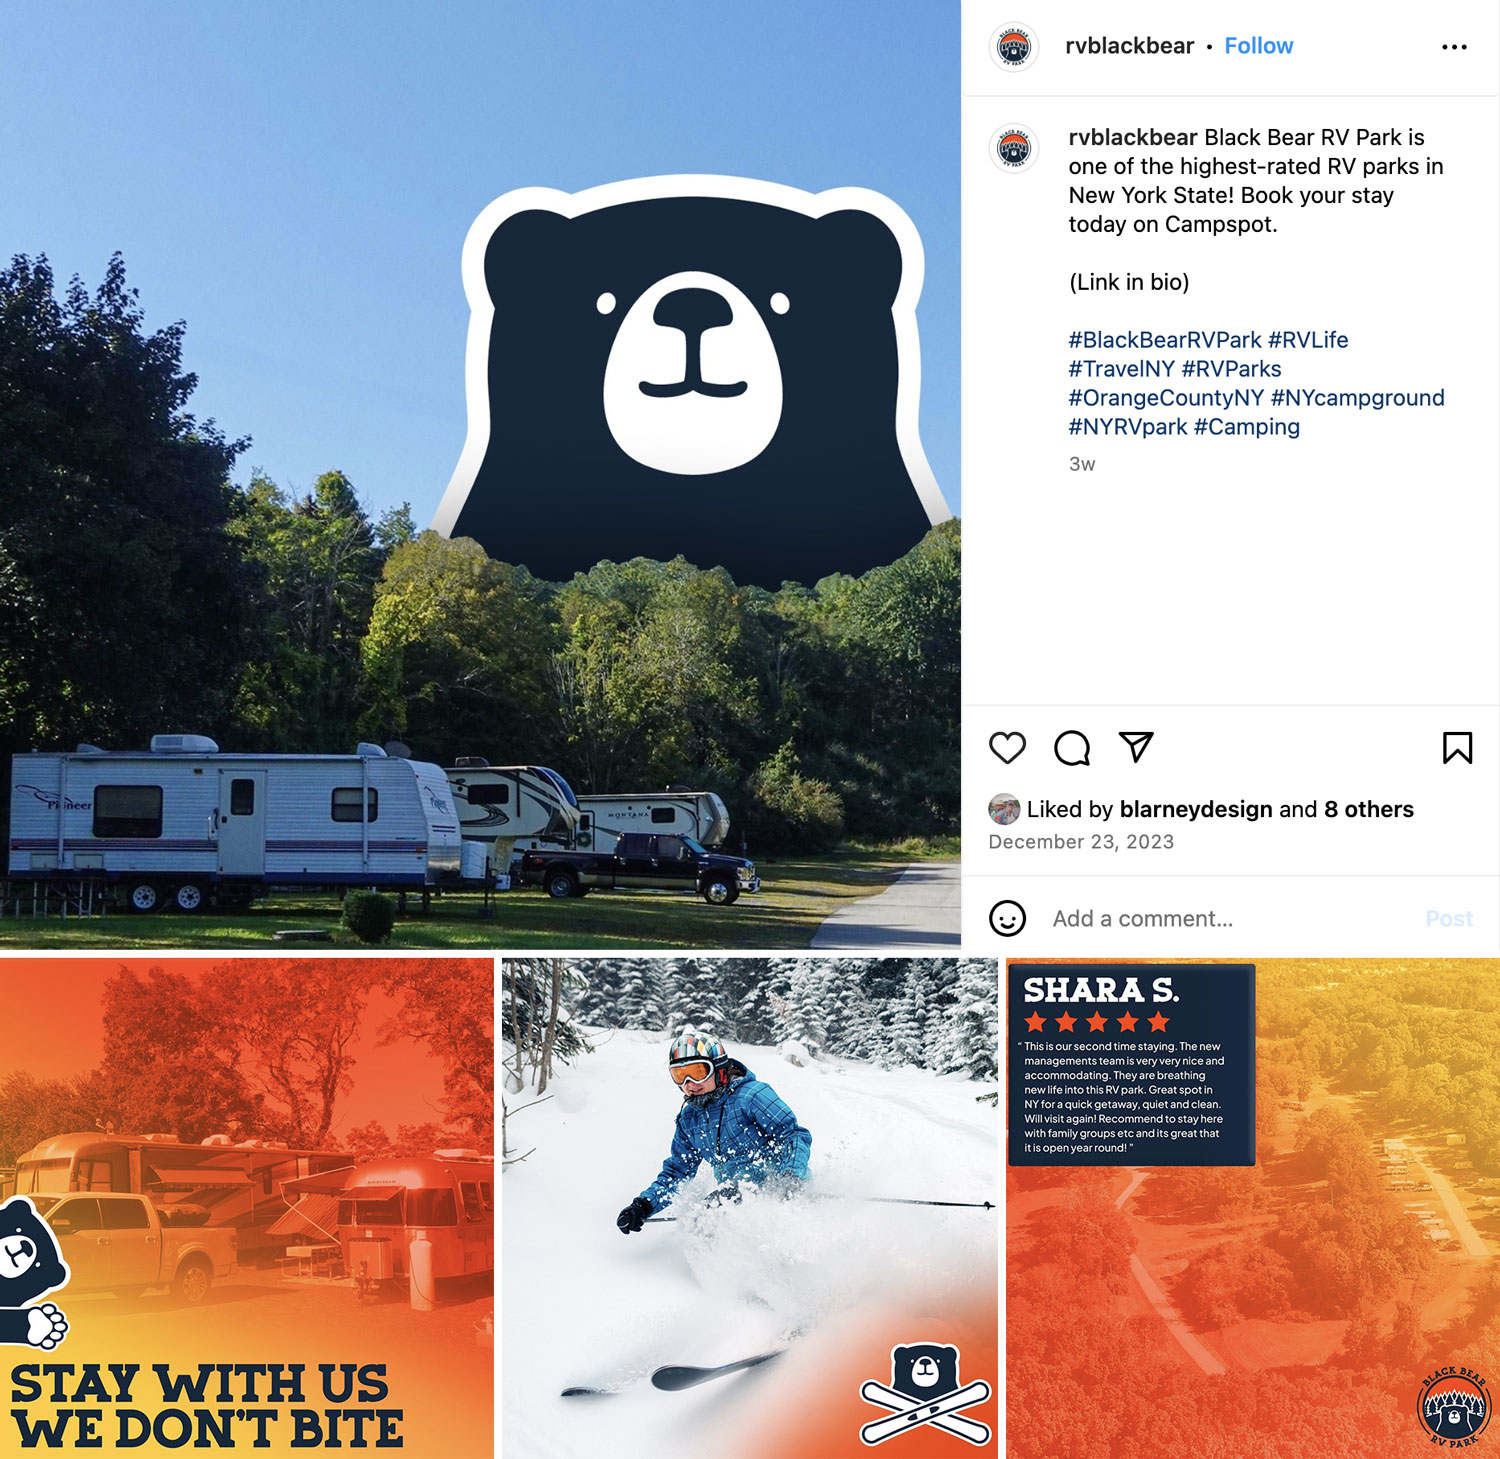Submit the comment with Post button
Screen dimensions: 1500x1459
[1449, 918]
